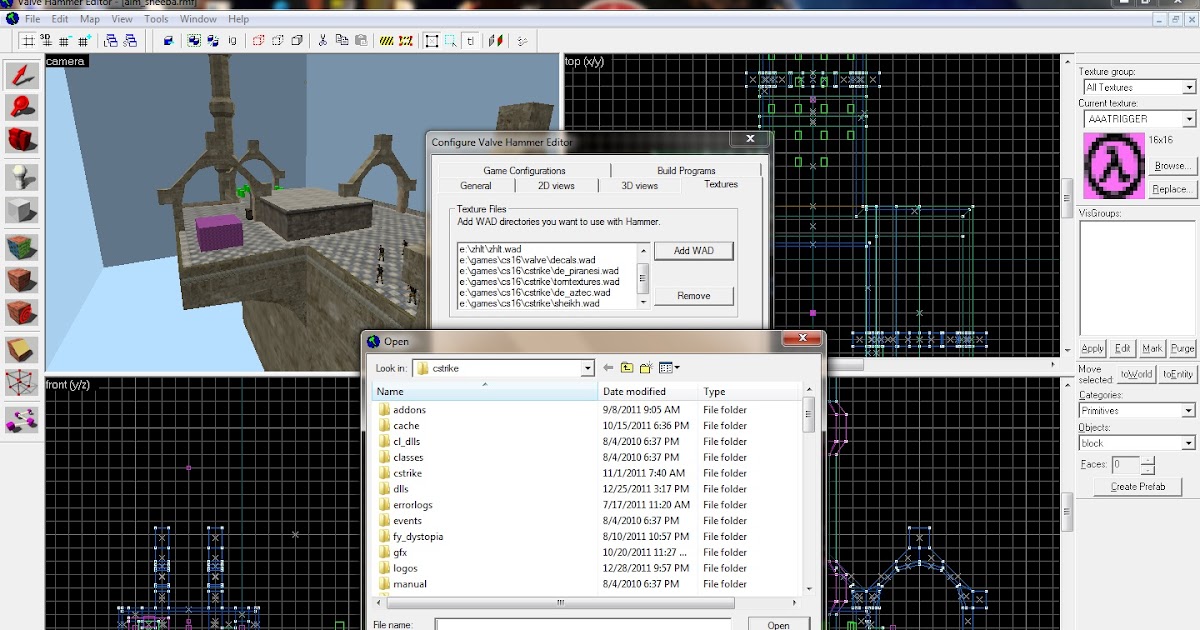Go up one folder level in Open dialog
1200x630 pixels.
point(627,368)
